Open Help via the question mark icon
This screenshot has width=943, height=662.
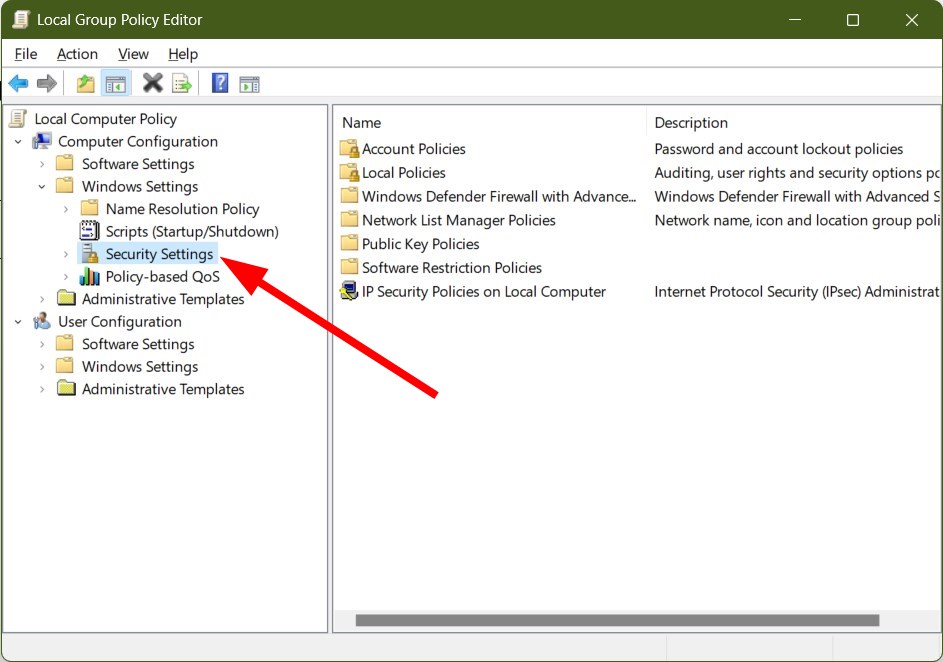pos(219,83)
